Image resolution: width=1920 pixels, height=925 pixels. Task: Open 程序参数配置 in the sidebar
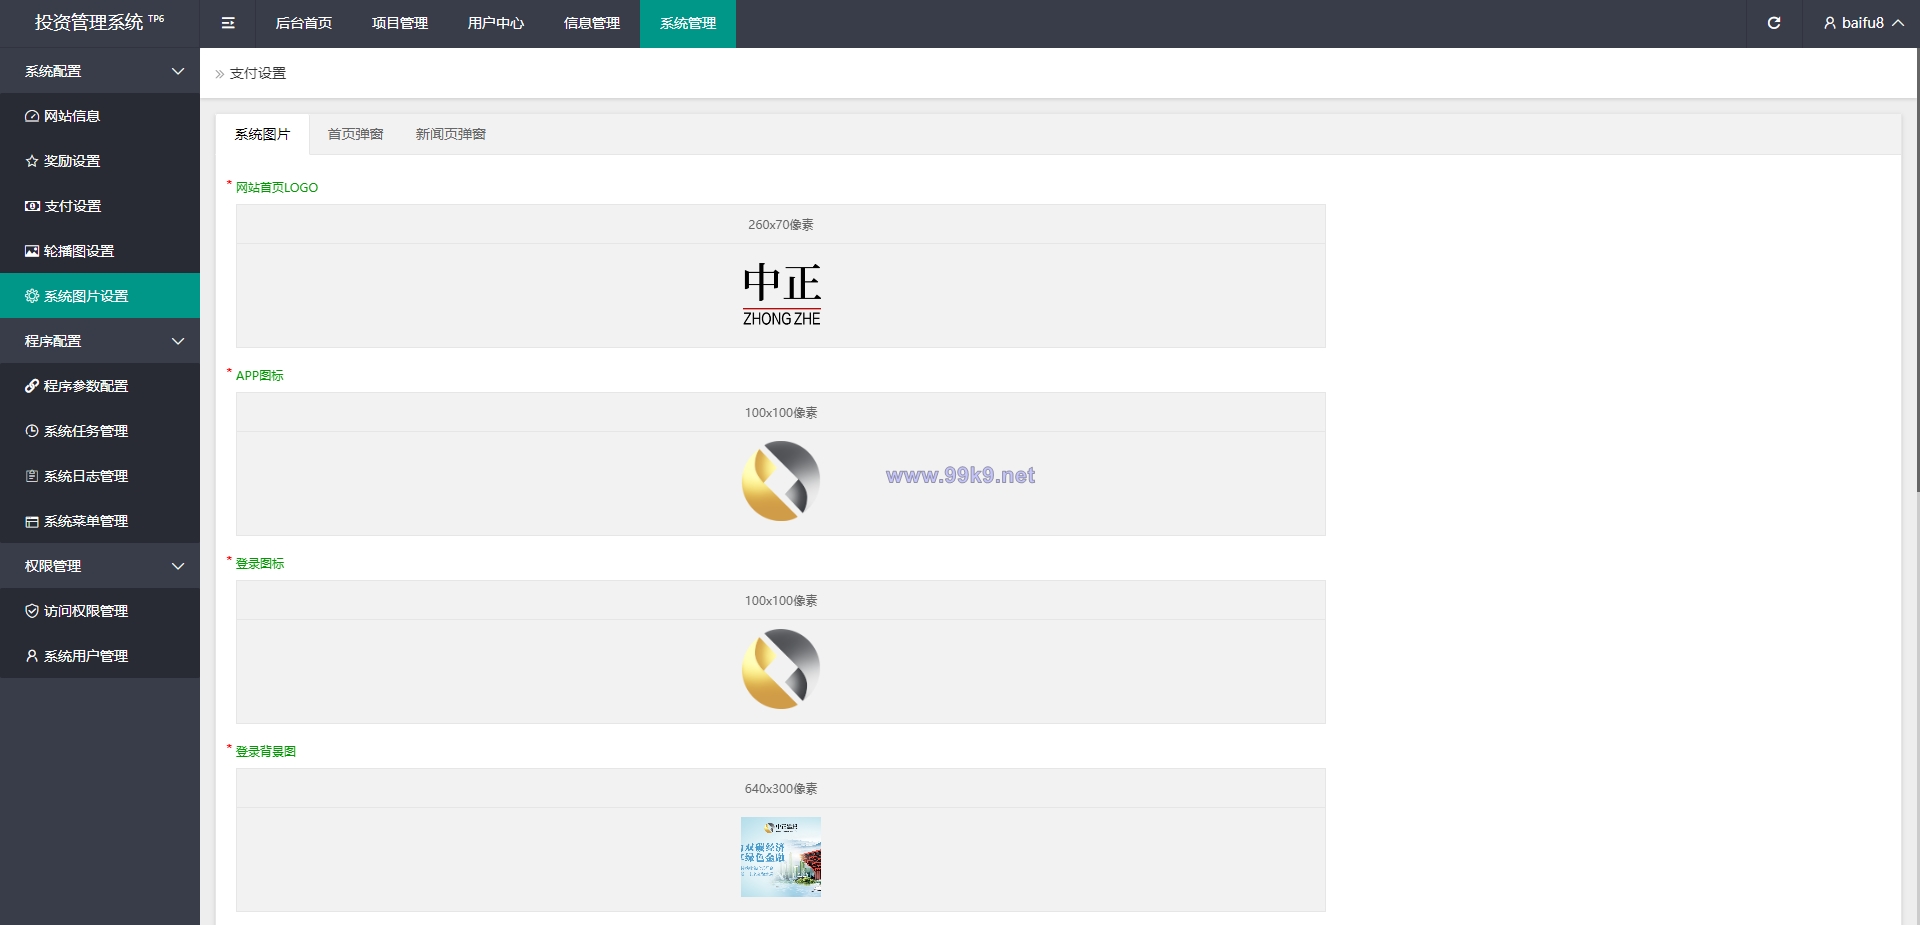coord(100,386)
